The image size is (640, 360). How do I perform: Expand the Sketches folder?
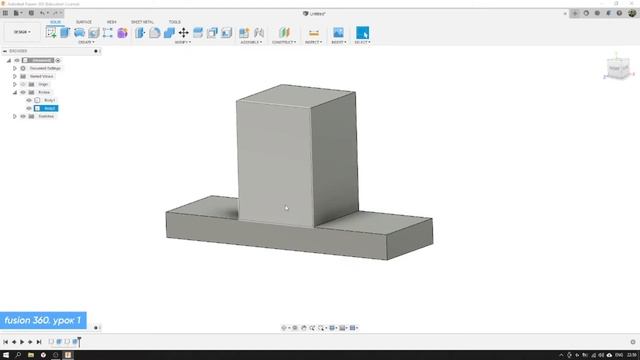pos(15,116)
